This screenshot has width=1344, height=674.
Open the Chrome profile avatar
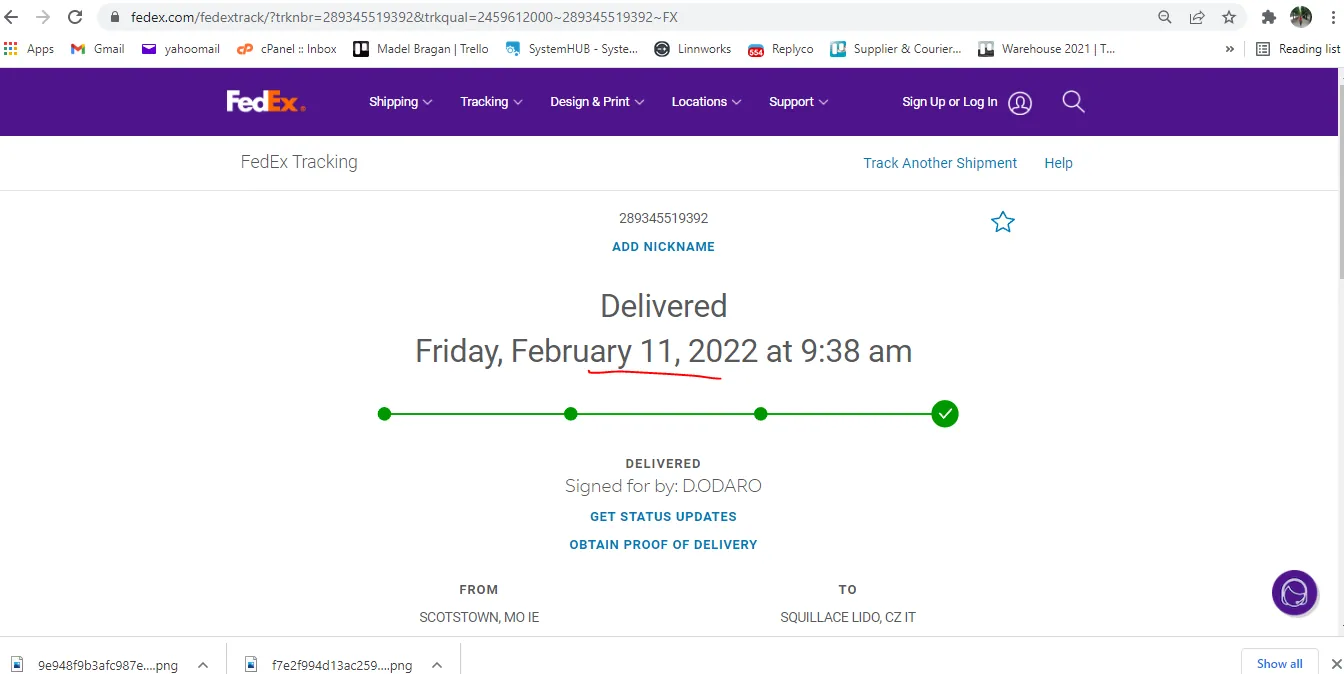[x=1301, y=17]
